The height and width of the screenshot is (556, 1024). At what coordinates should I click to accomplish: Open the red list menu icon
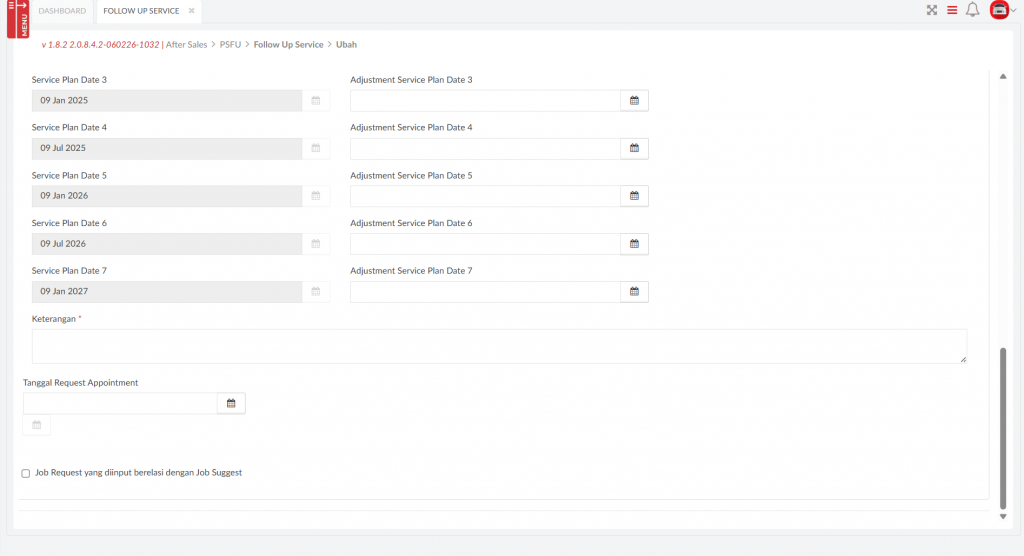[x=952, y=10]
